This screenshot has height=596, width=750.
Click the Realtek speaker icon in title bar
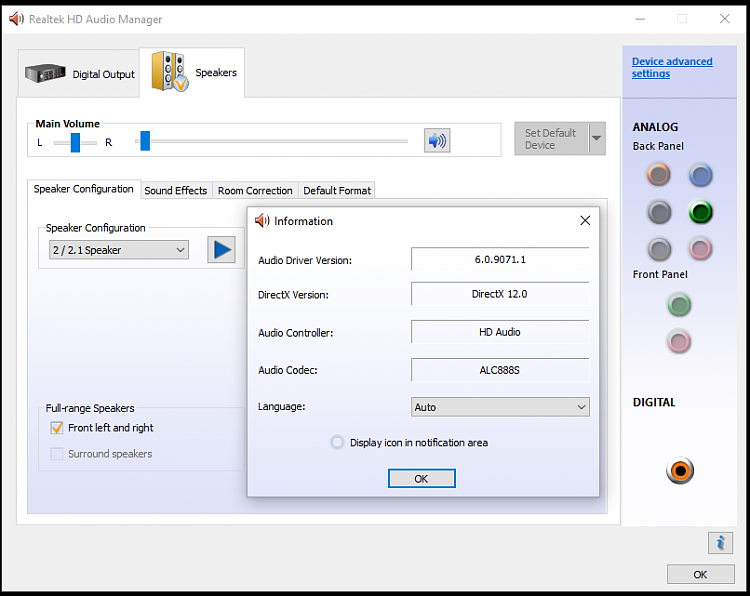(16, 19)
